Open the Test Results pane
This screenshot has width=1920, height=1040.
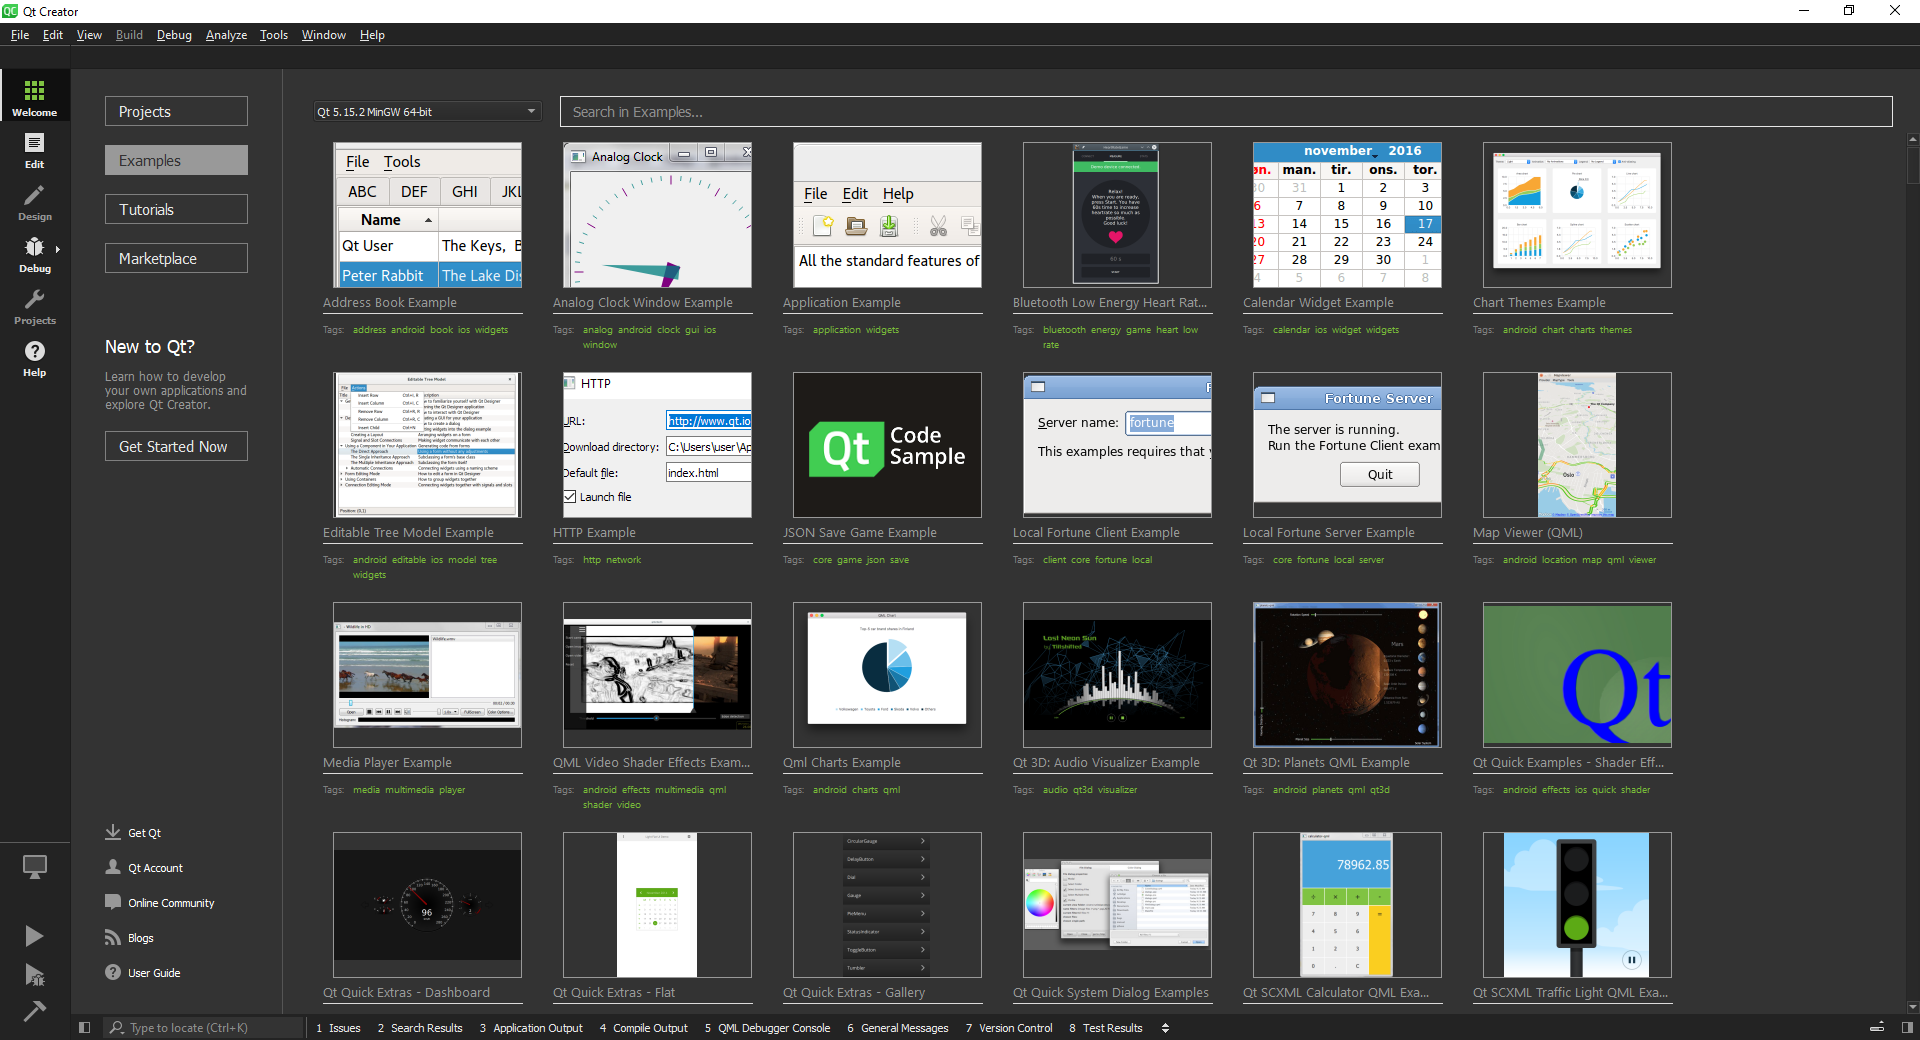tap(1106, 1027)
